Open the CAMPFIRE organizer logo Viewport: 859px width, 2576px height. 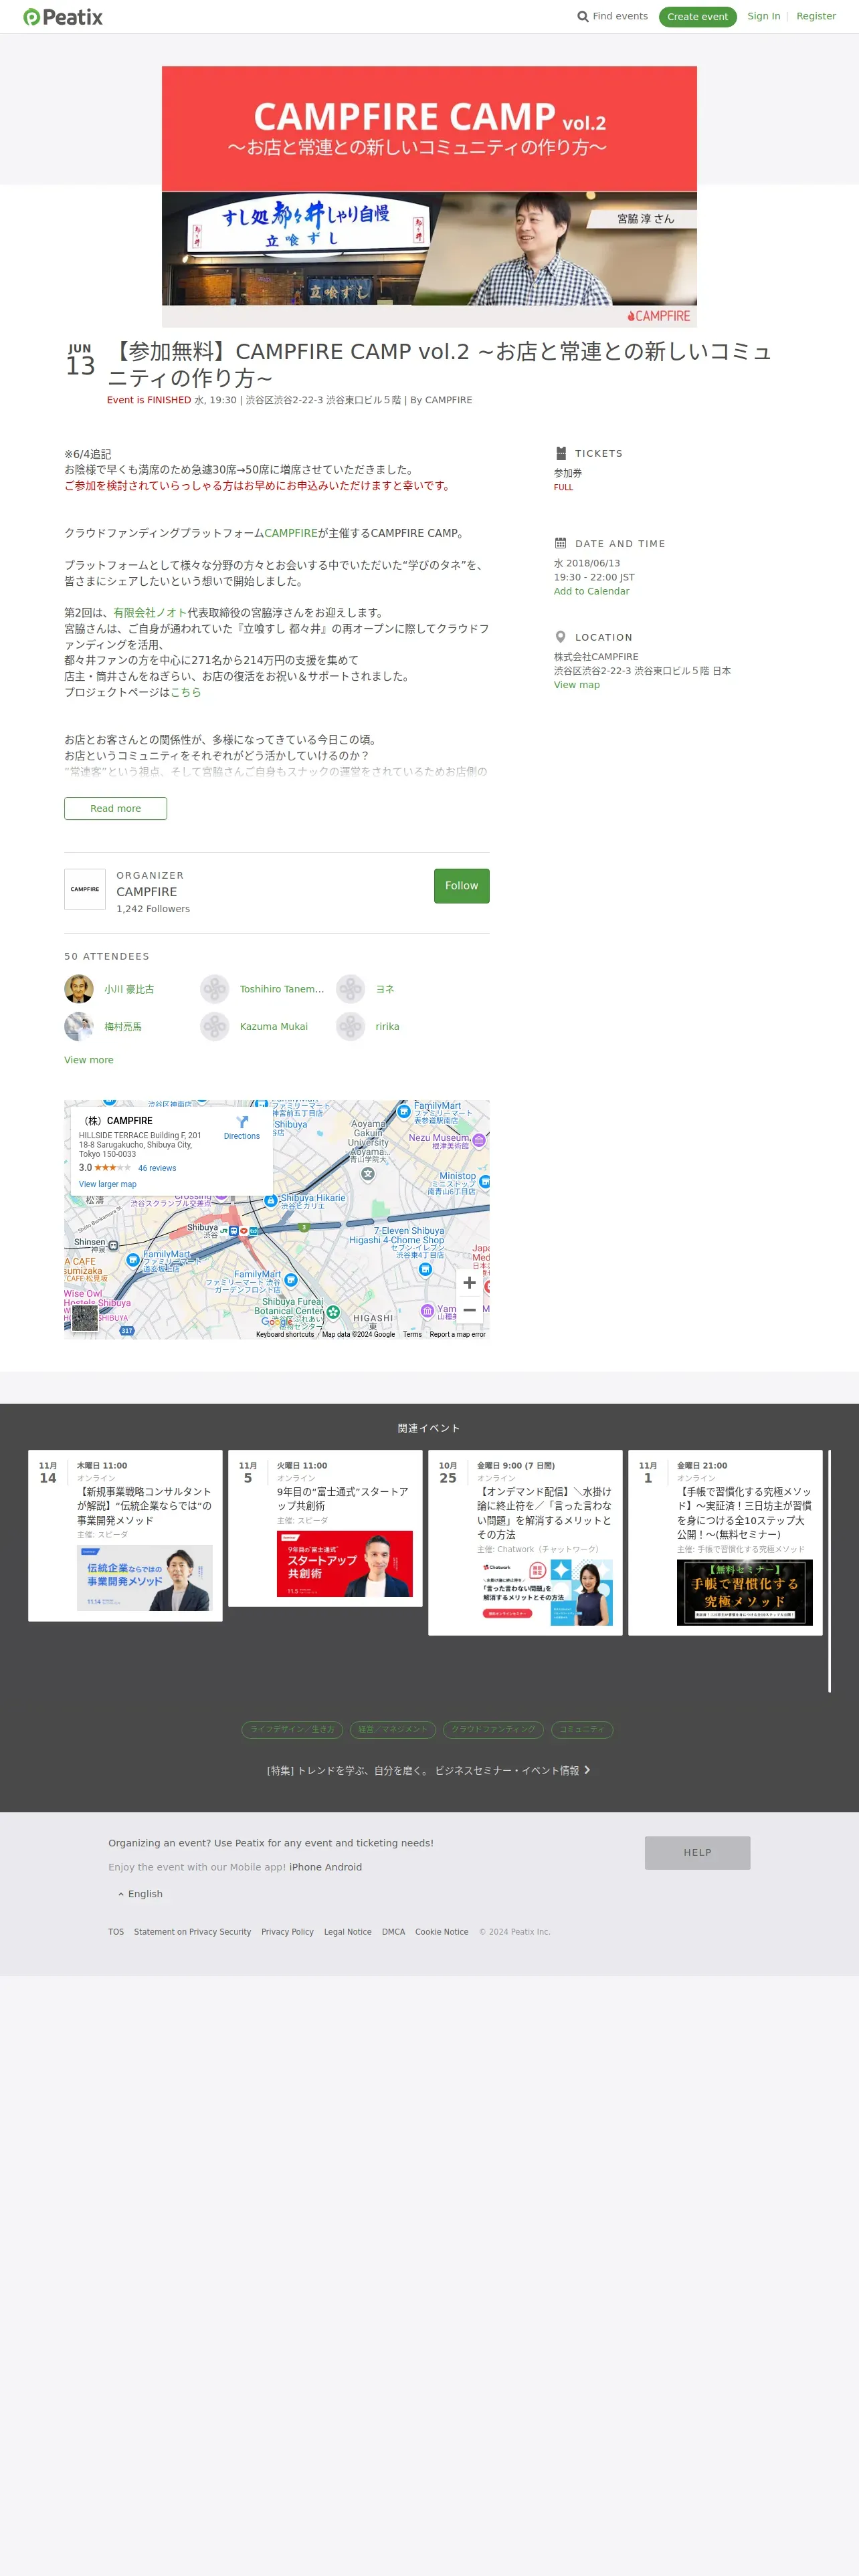(x=85, y=889)
